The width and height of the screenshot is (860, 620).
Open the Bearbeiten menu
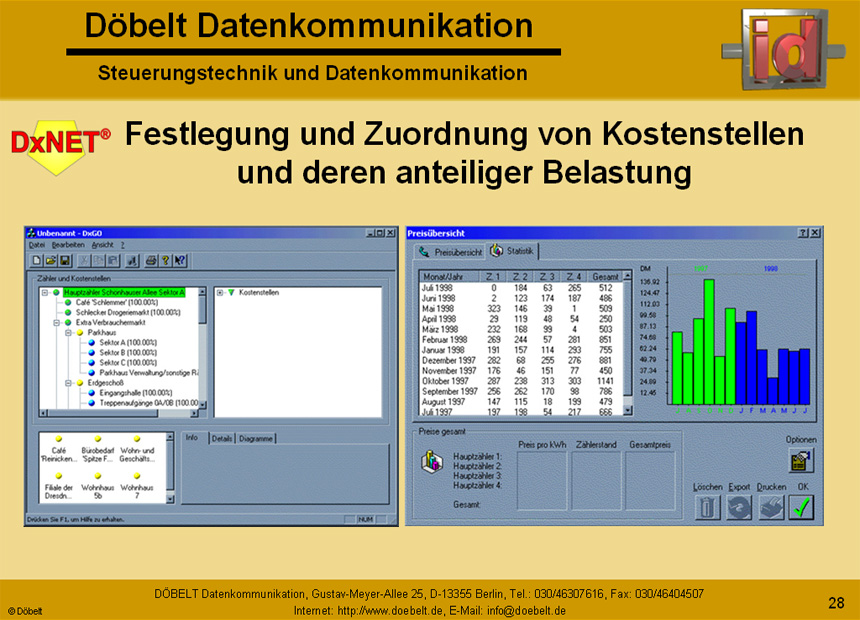[68, 245]
